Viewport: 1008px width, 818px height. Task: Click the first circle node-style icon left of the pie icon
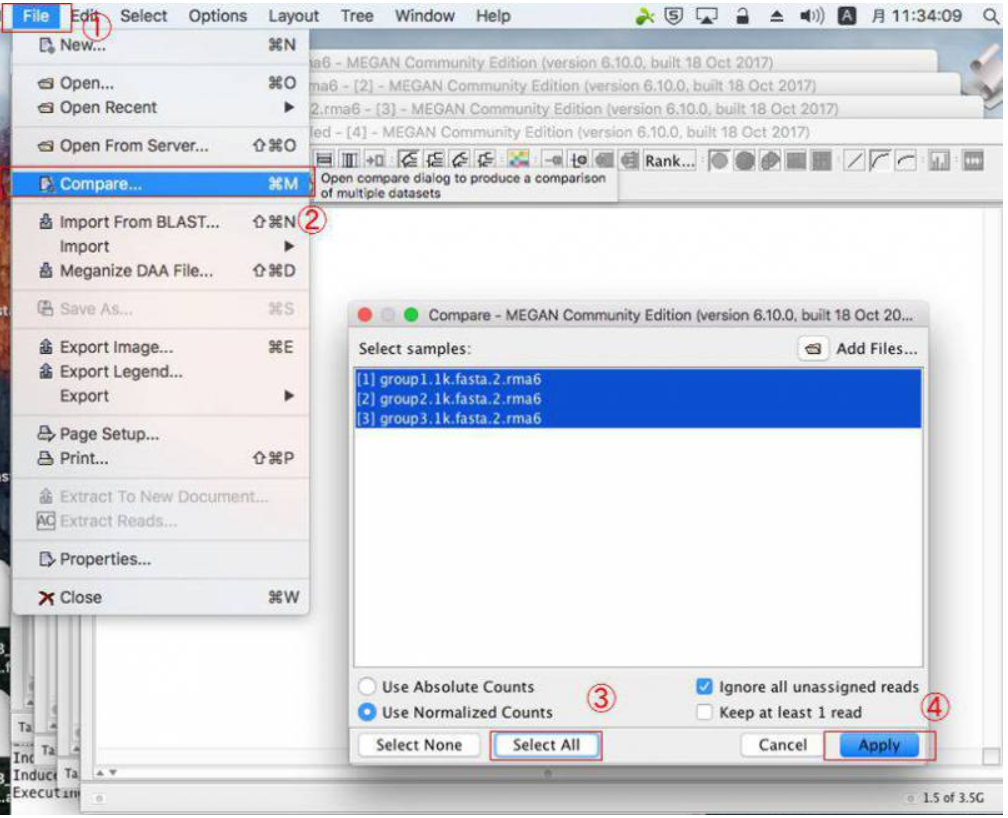719,161
